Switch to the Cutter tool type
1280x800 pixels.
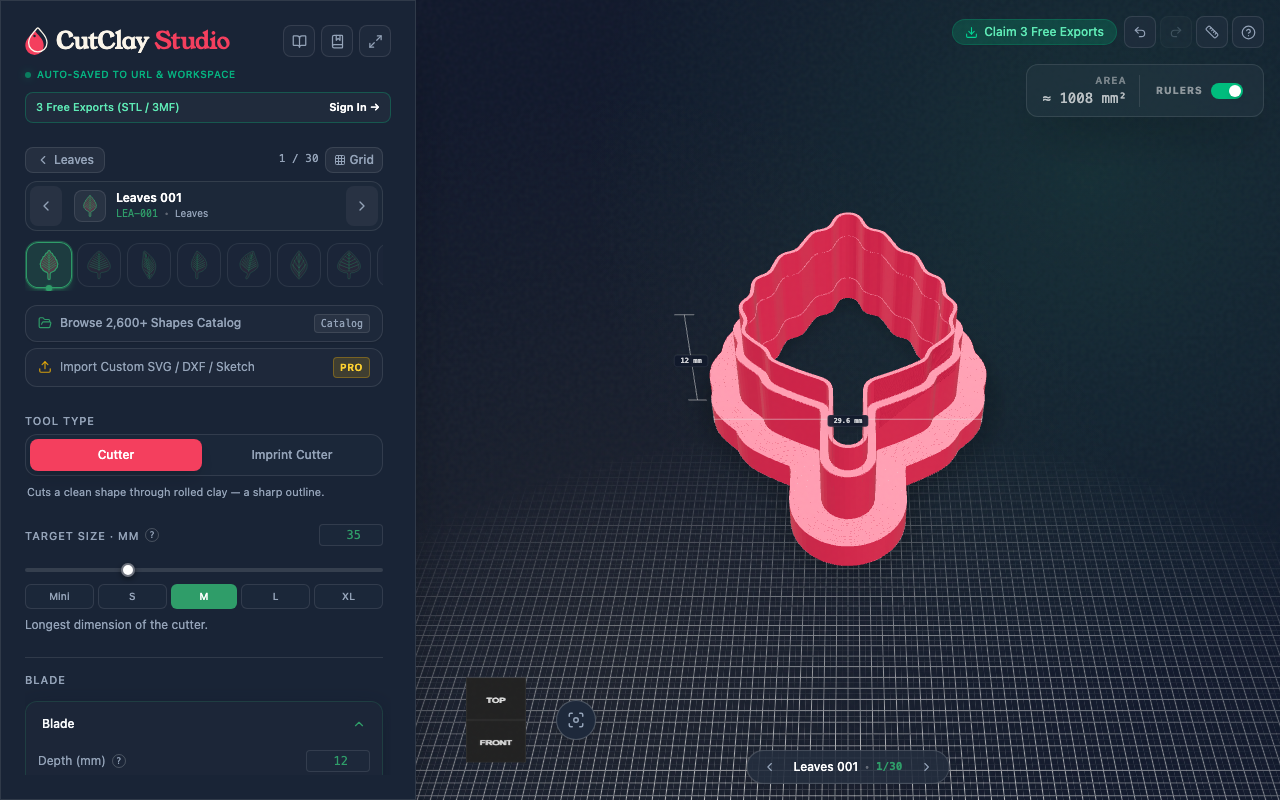tap(116, 455)
